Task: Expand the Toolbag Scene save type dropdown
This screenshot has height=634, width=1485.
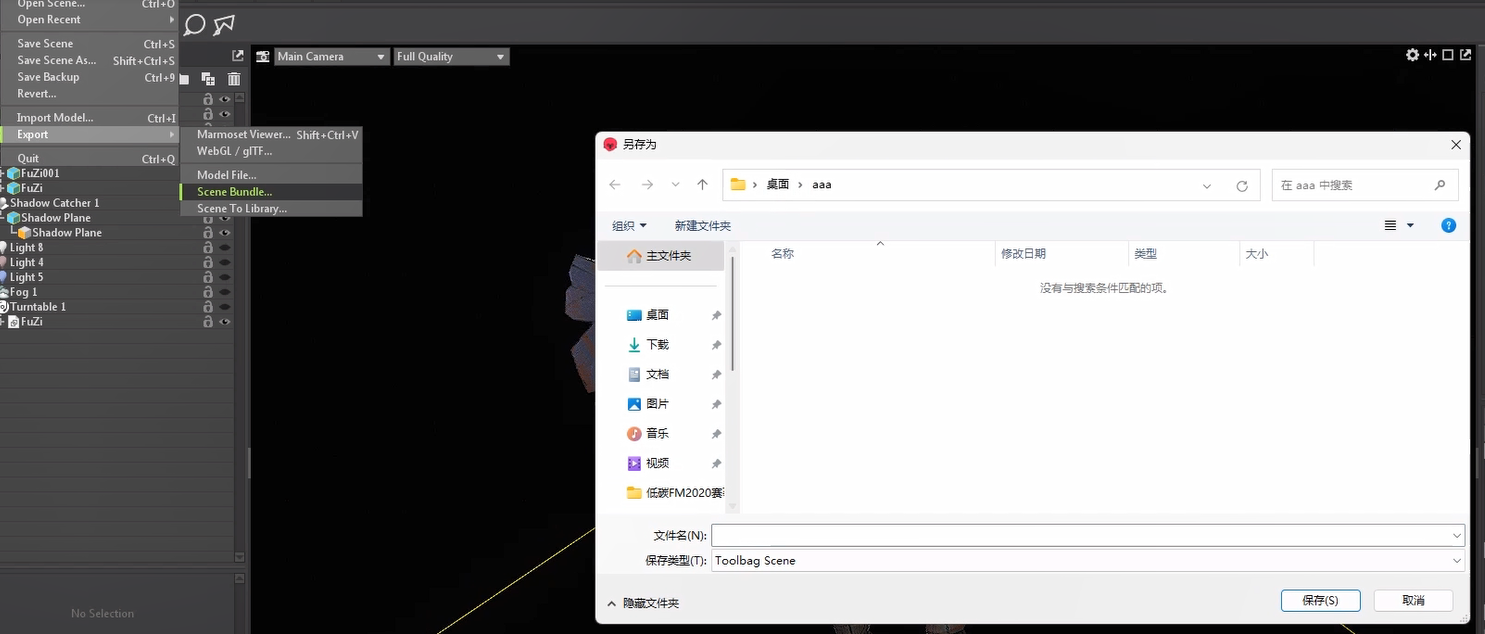Action: click(x=1087, y=561)
